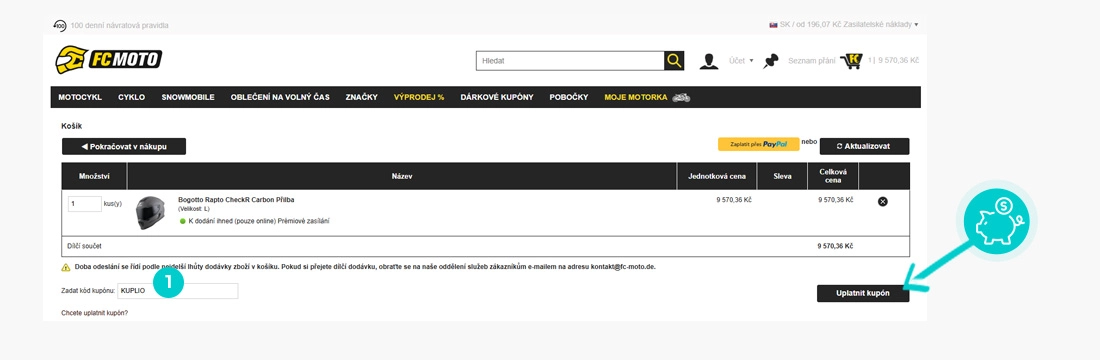Open the Moje Motorka menu
Viewport: 1100px width, 360px height.
click(636, 97)
